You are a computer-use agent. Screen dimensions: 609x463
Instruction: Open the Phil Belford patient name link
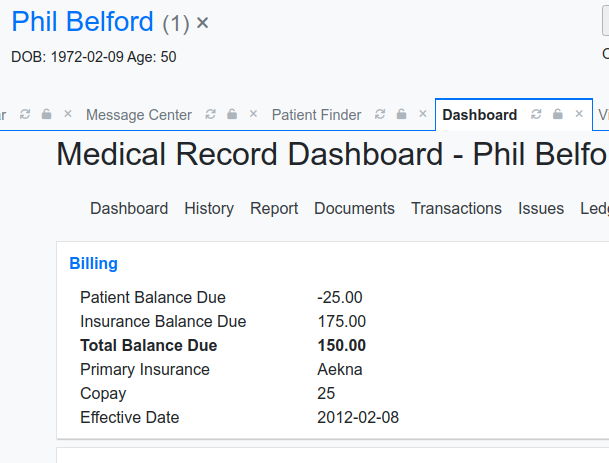[82, 21]
